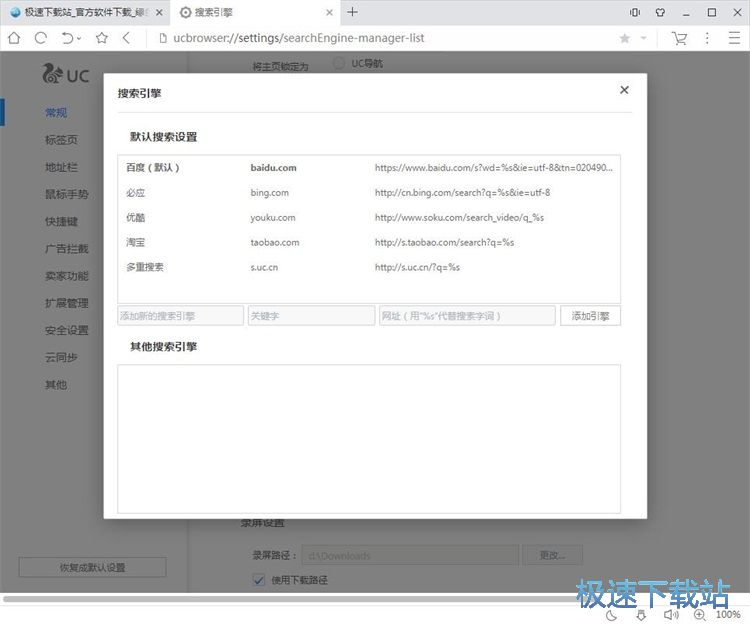Click the 录屏路径 path field
Viewport: 750px width, 624px height.
pos(410,555)
